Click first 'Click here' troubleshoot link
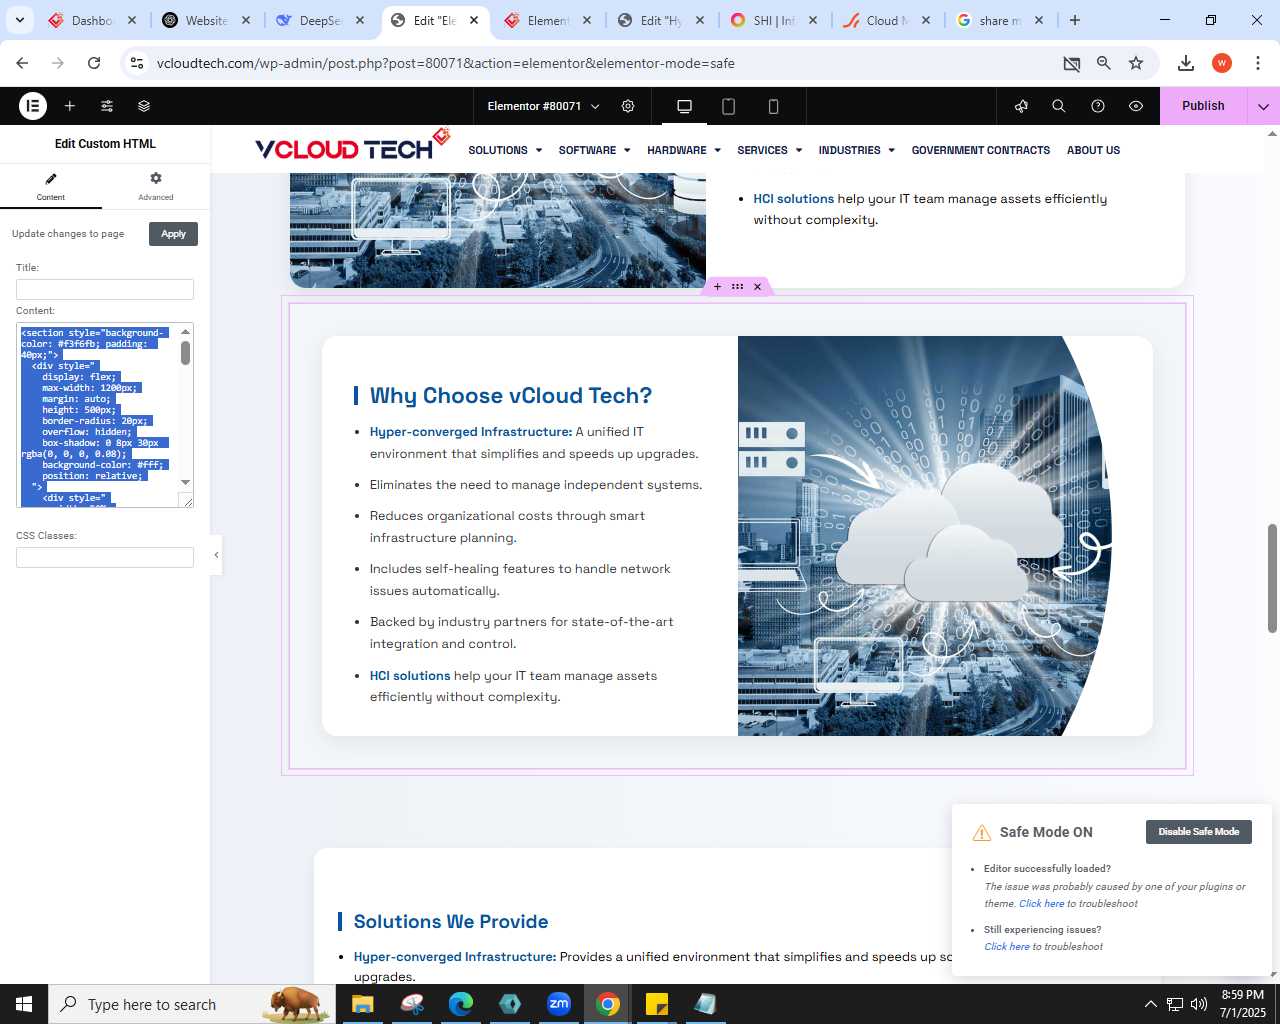This screenshot has width=1280, height=1024. (1041, 904)
